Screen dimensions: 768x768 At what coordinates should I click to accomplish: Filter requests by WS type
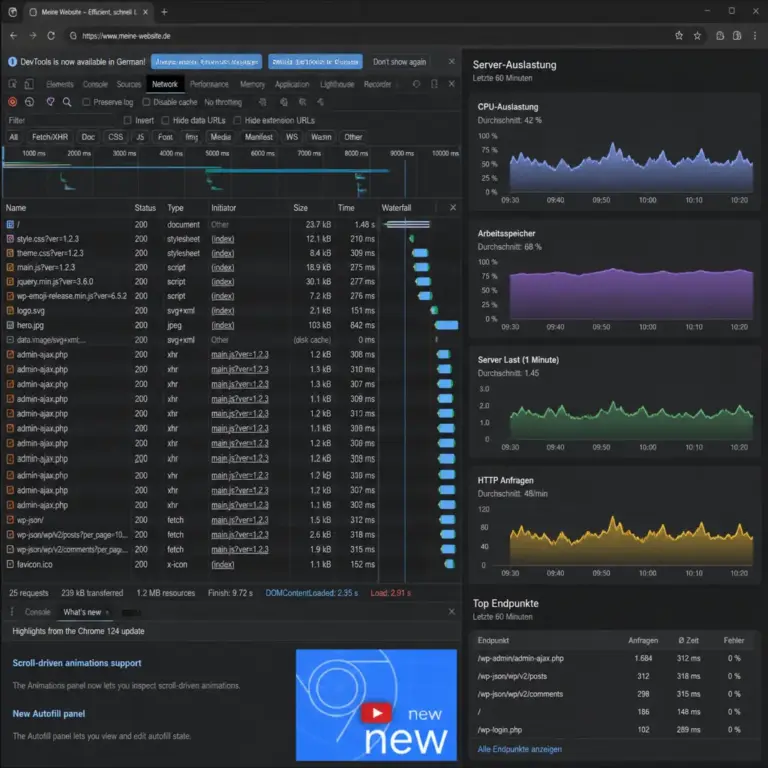coord(292,137)
